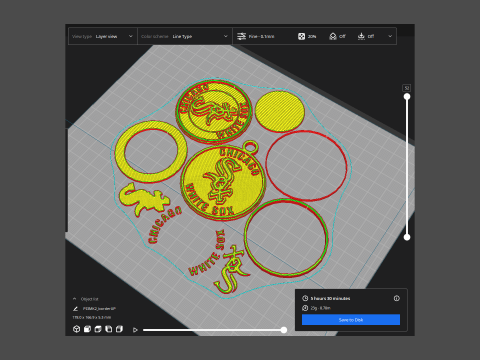Select the left side view icon
This screenshot has height=360, width=480.
pyautogui.click(x=108, y=329)
